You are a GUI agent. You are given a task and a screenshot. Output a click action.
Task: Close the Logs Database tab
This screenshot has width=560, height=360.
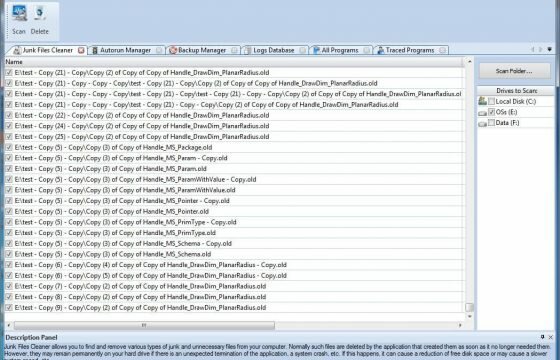click(303, 50)
